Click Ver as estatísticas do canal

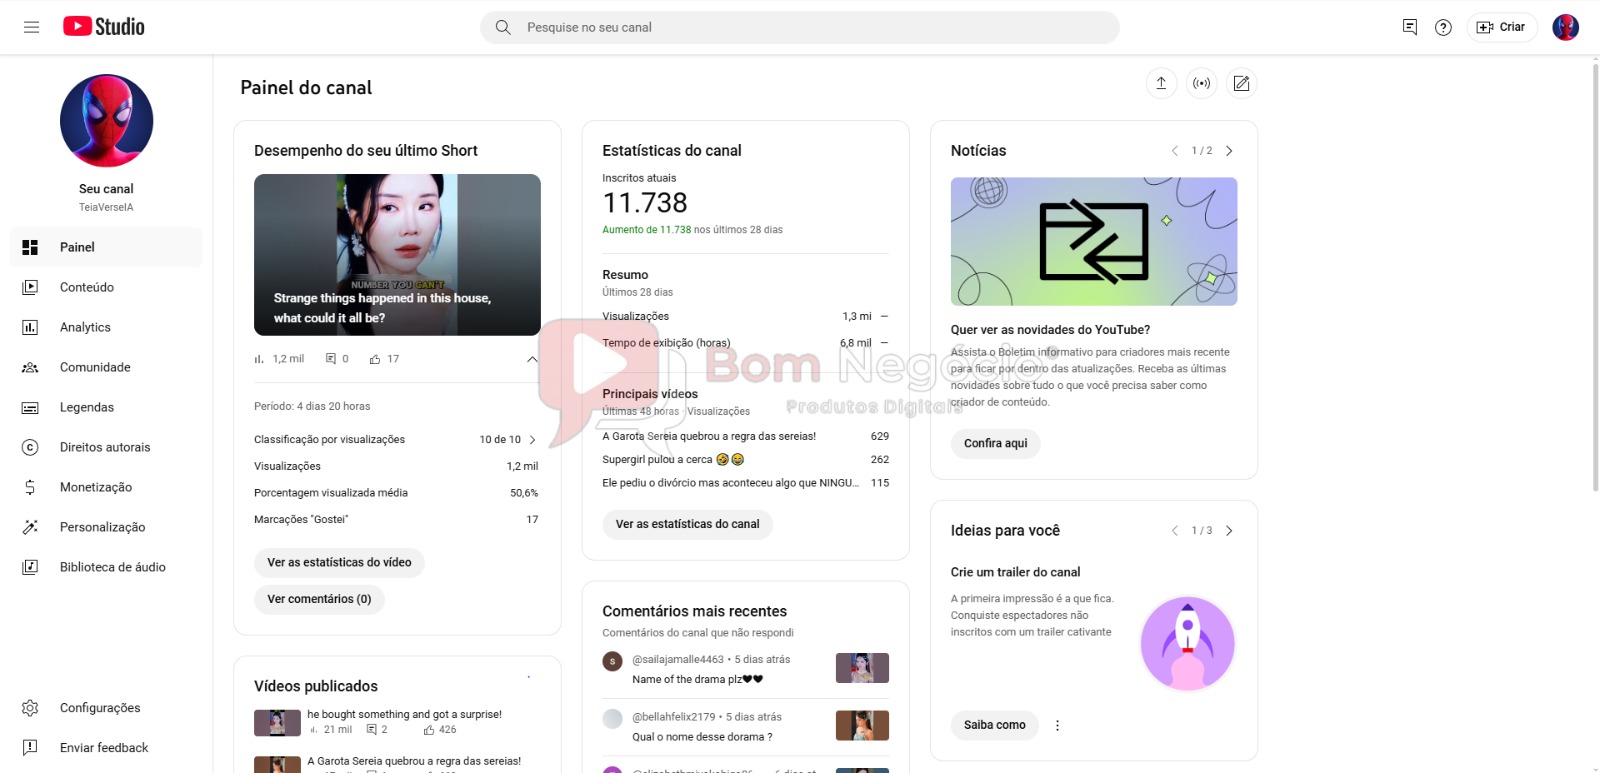click(687, 524)
